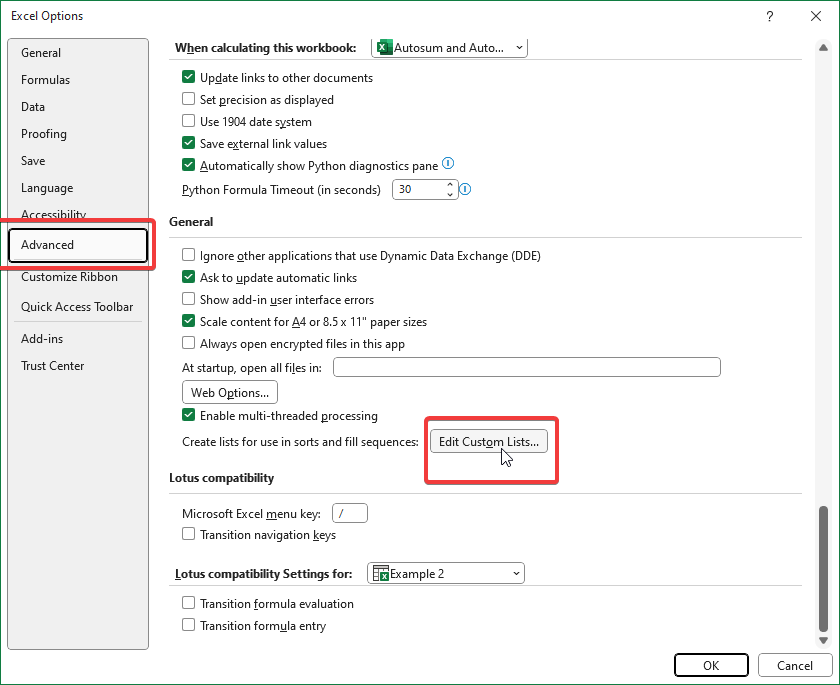Increase Python Formula Timeout with up arrow

[x=450, y=184]
